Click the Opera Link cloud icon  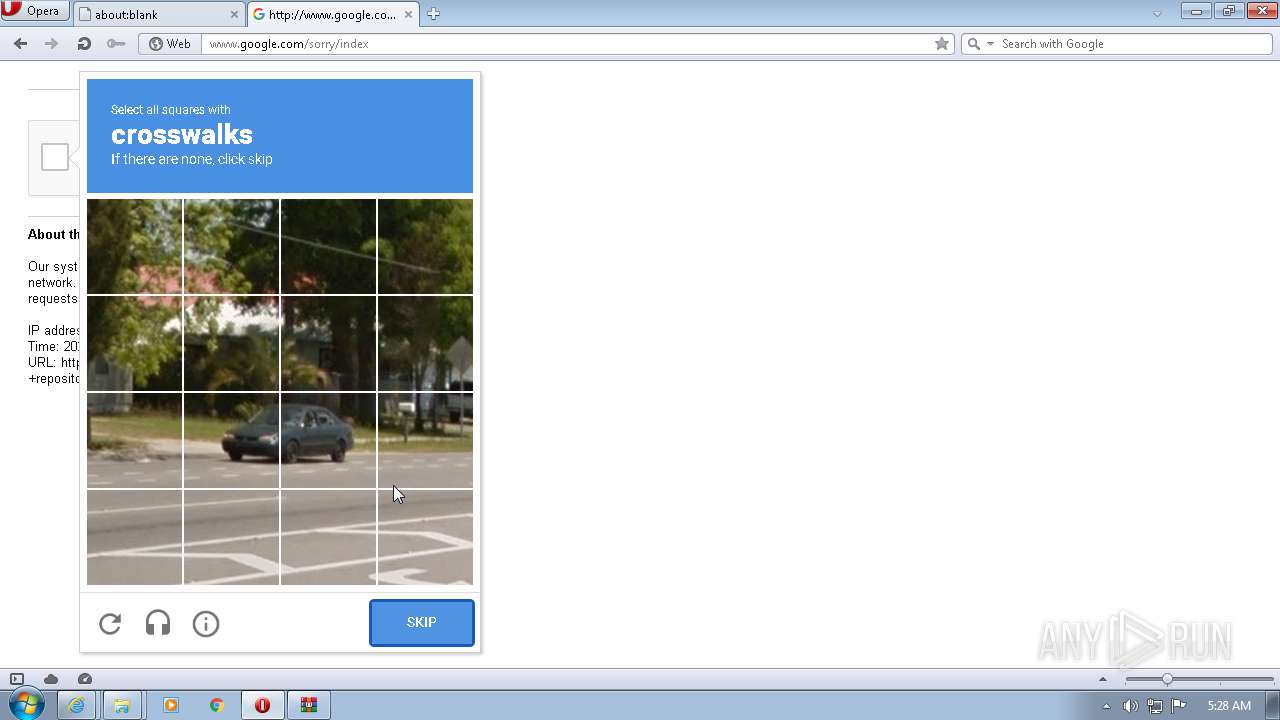coord(51,679)
